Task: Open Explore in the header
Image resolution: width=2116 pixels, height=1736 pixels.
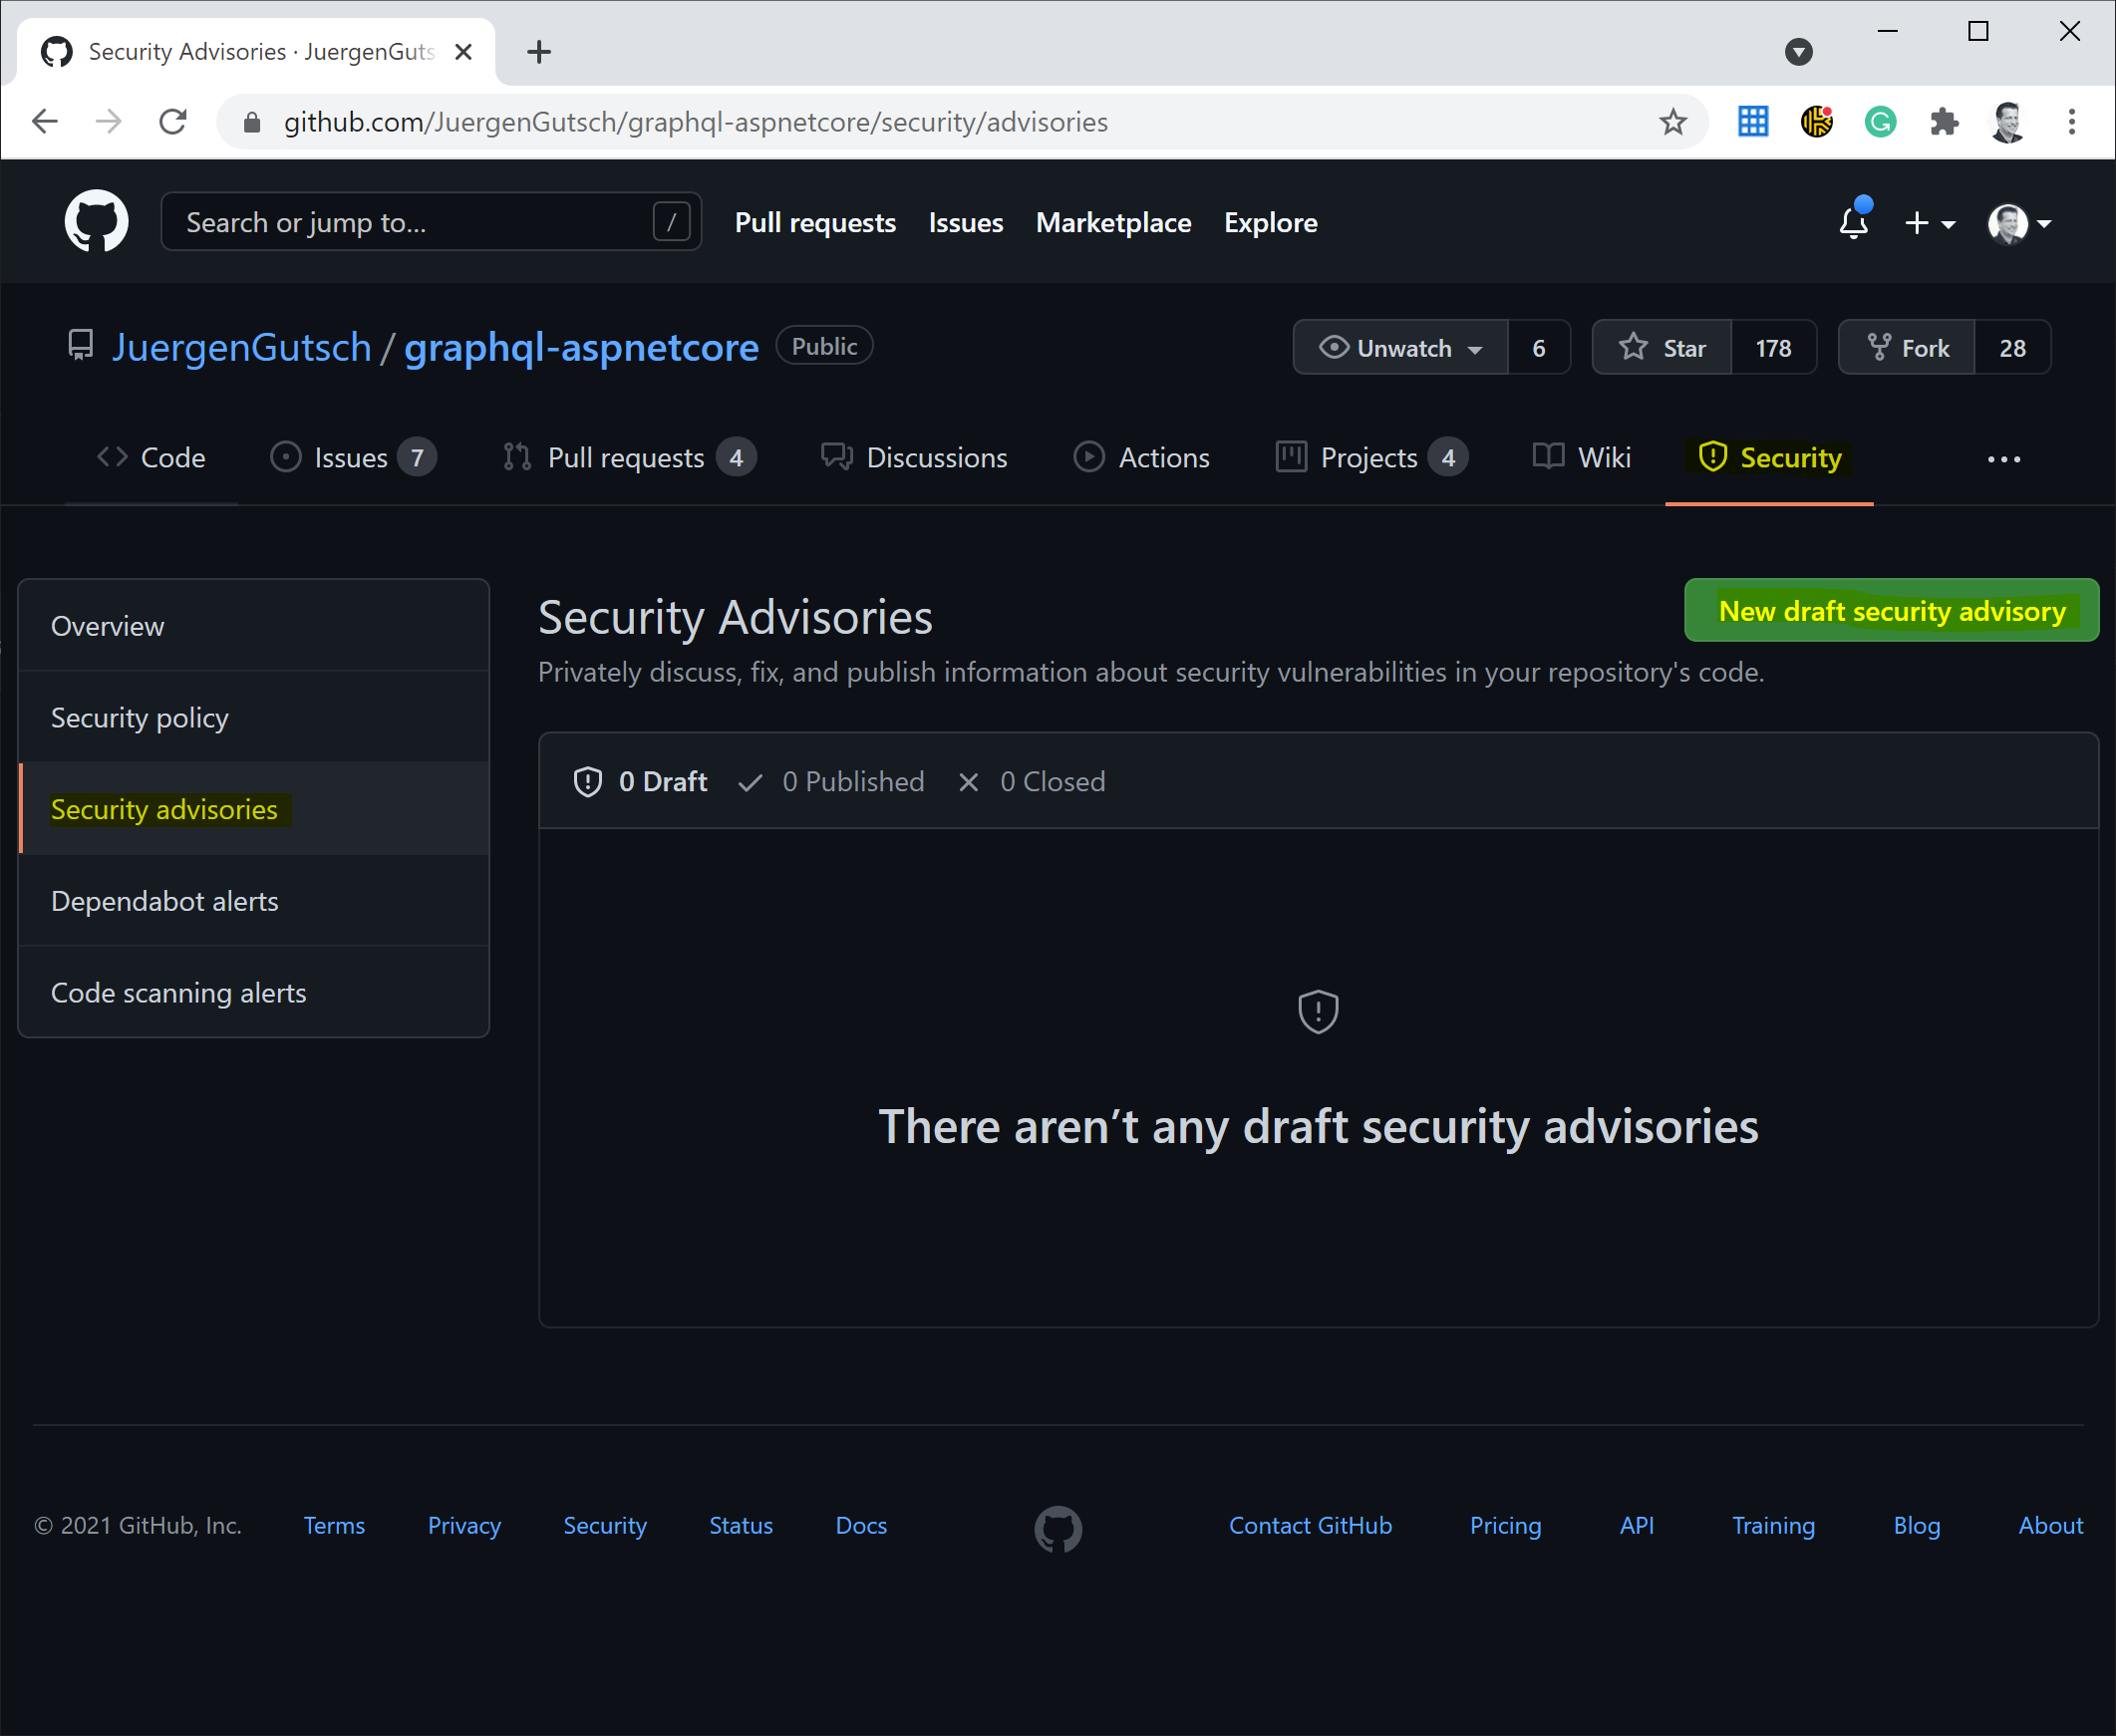Action: pyautogui.click(x=1270, y=223)
